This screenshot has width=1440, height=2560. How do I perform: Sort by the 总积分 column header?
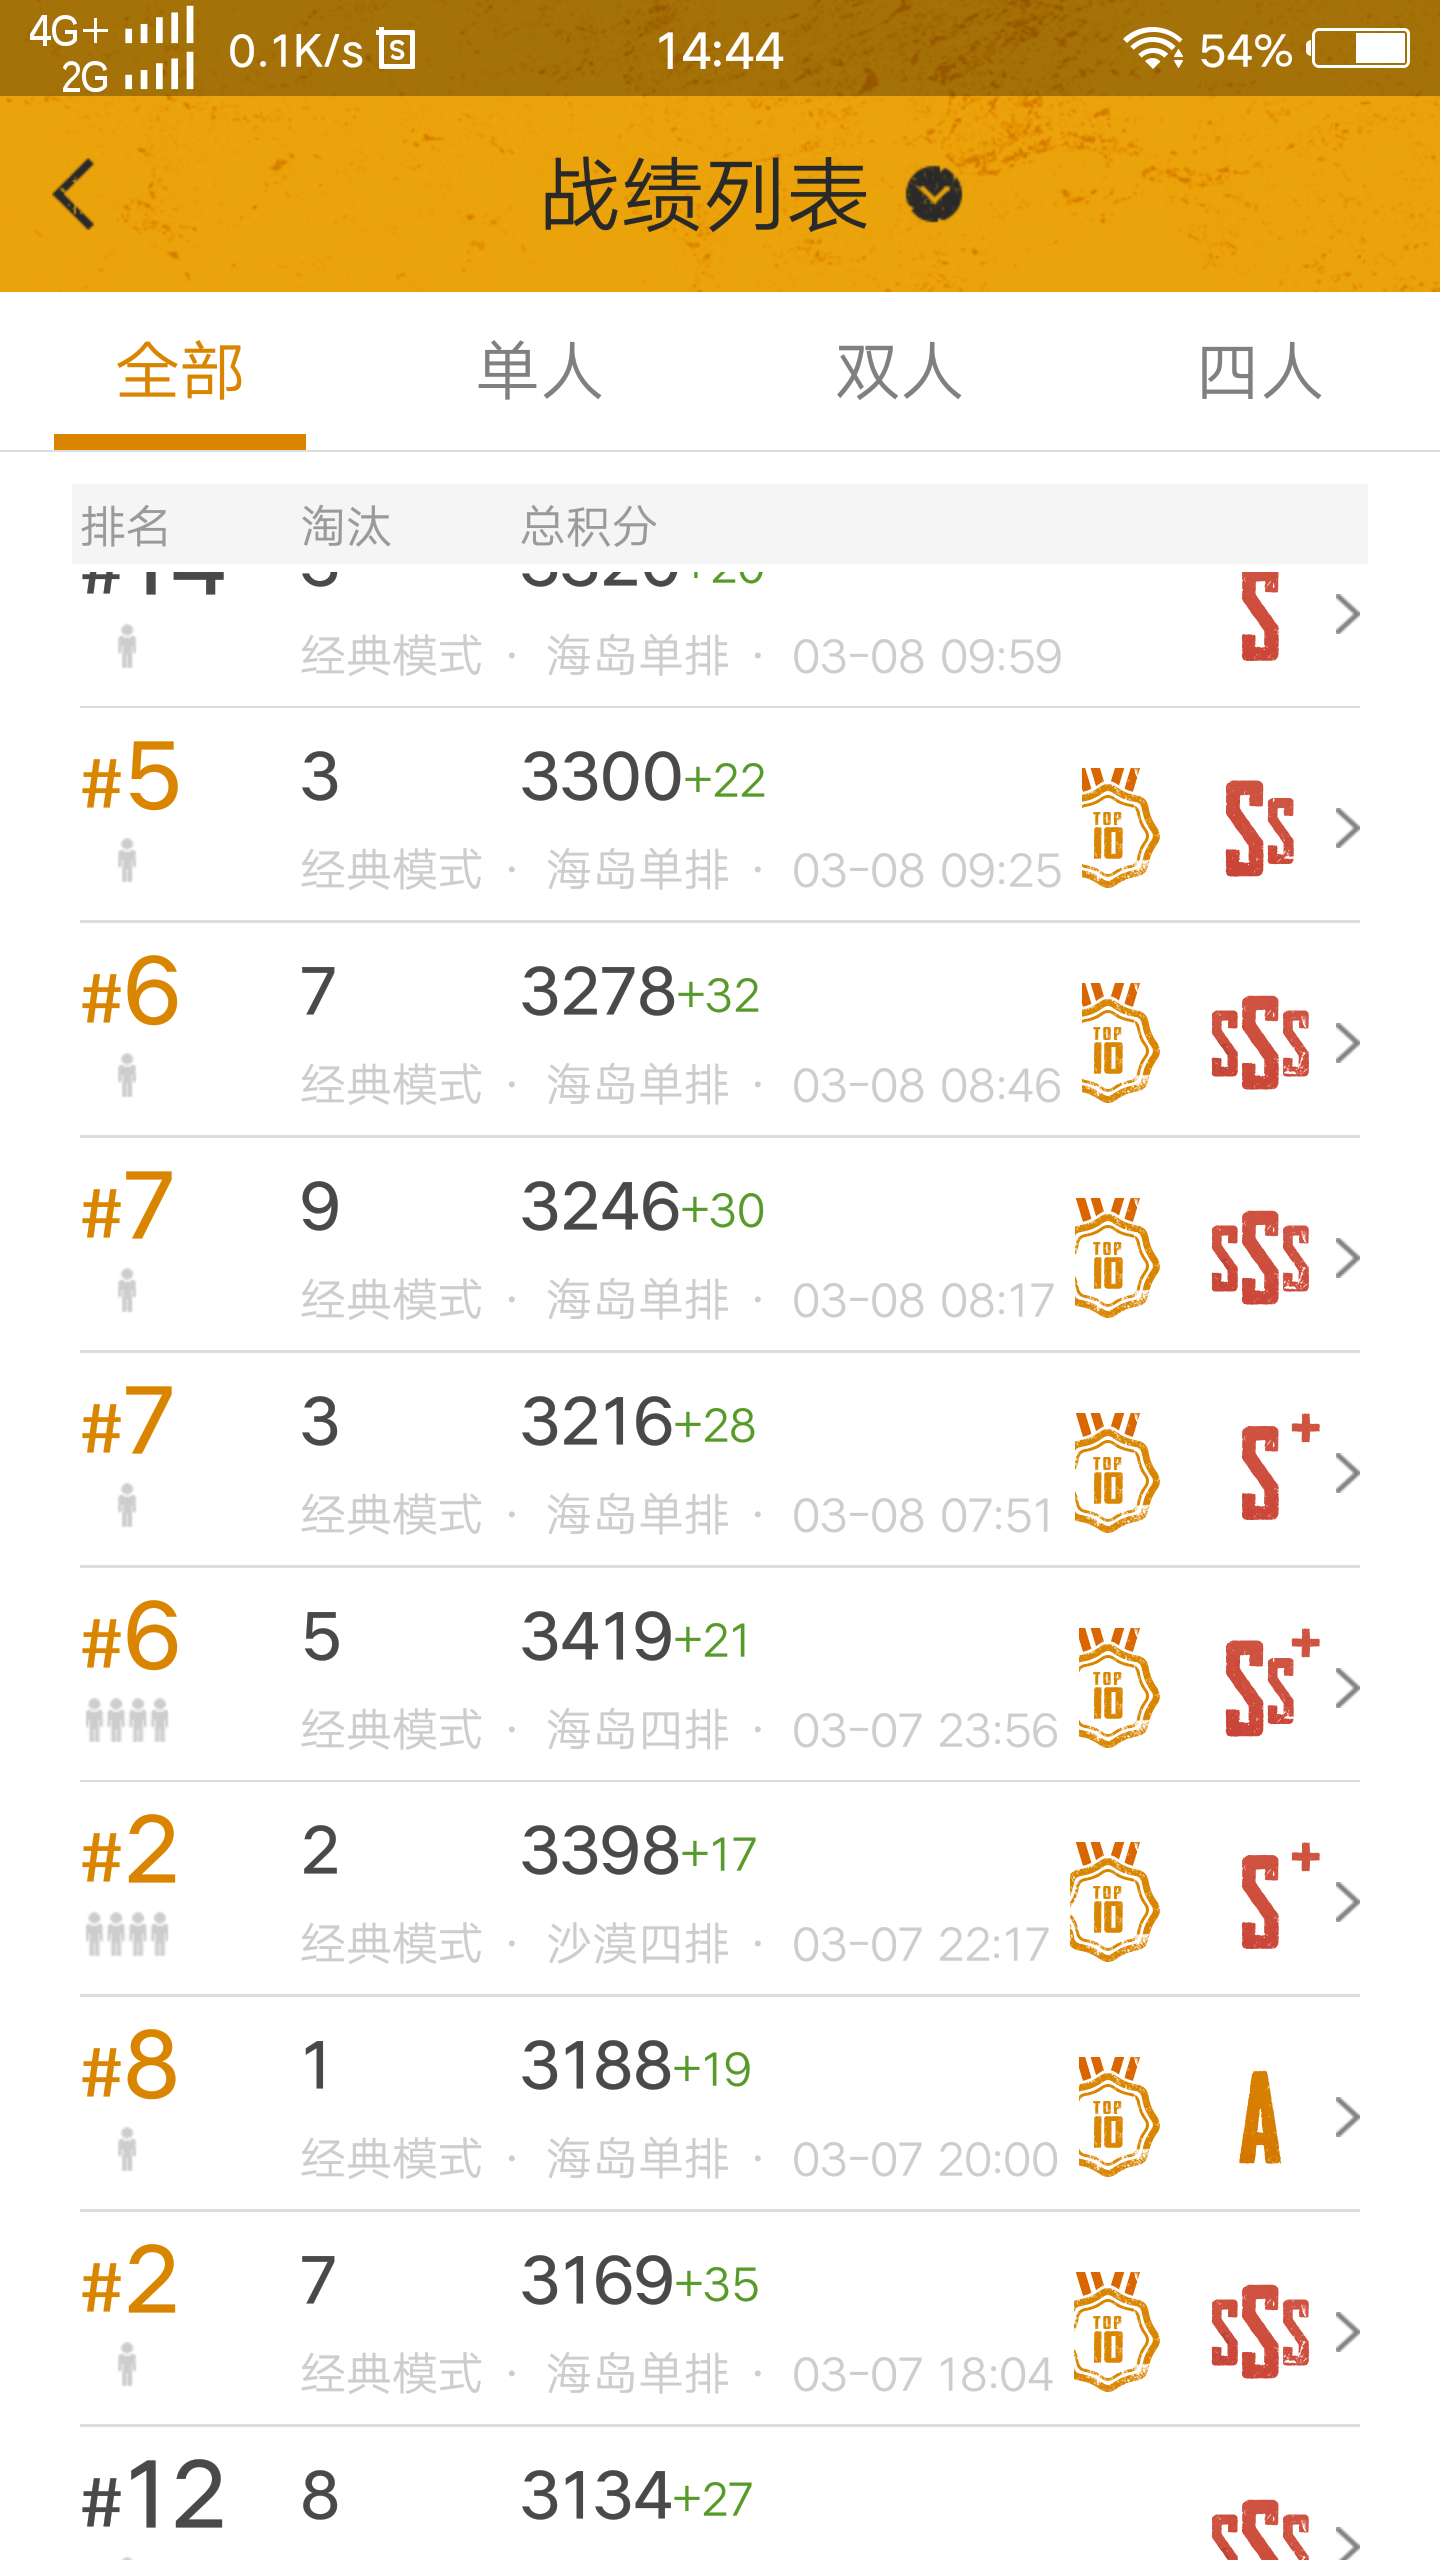click(588, 525)
